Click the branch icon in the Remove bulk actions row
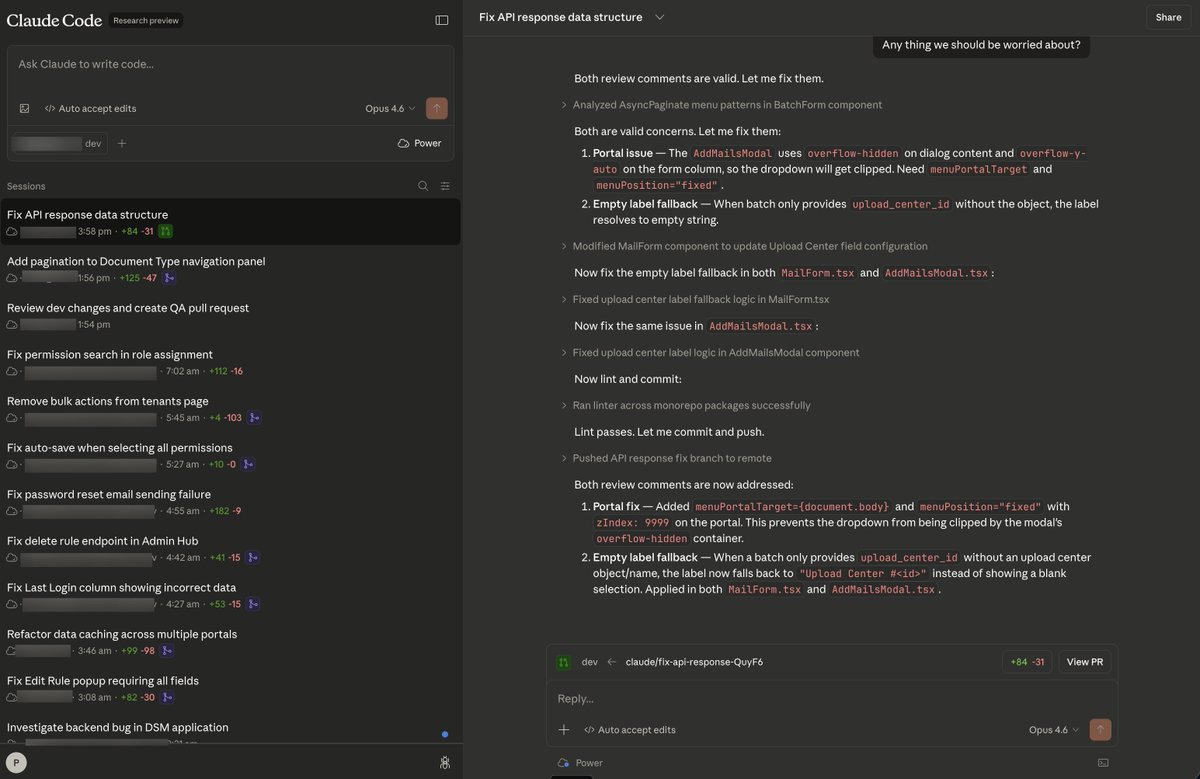This screenshot has width=1200, height=779. pos(255,417)
